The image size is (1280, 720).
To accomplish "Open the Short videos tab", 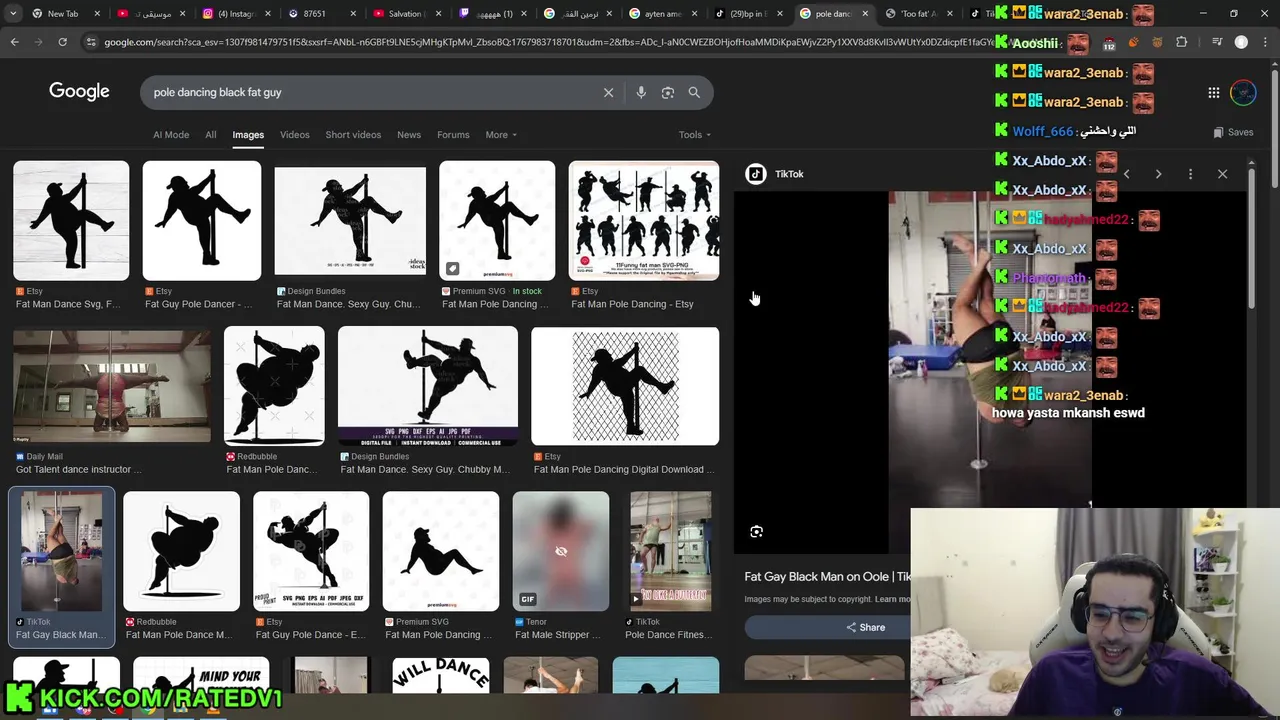I will pos(353,135).
